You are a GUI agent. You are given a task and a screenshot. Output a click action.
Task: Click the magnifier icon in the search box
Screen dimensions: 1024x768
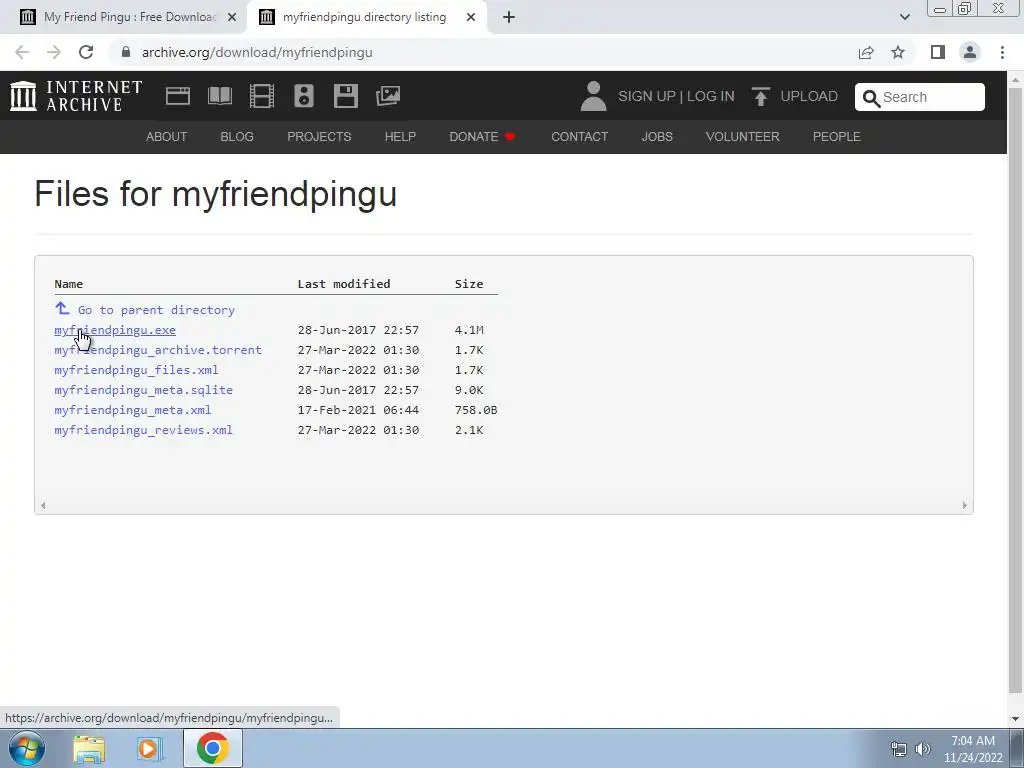point(871,98)
